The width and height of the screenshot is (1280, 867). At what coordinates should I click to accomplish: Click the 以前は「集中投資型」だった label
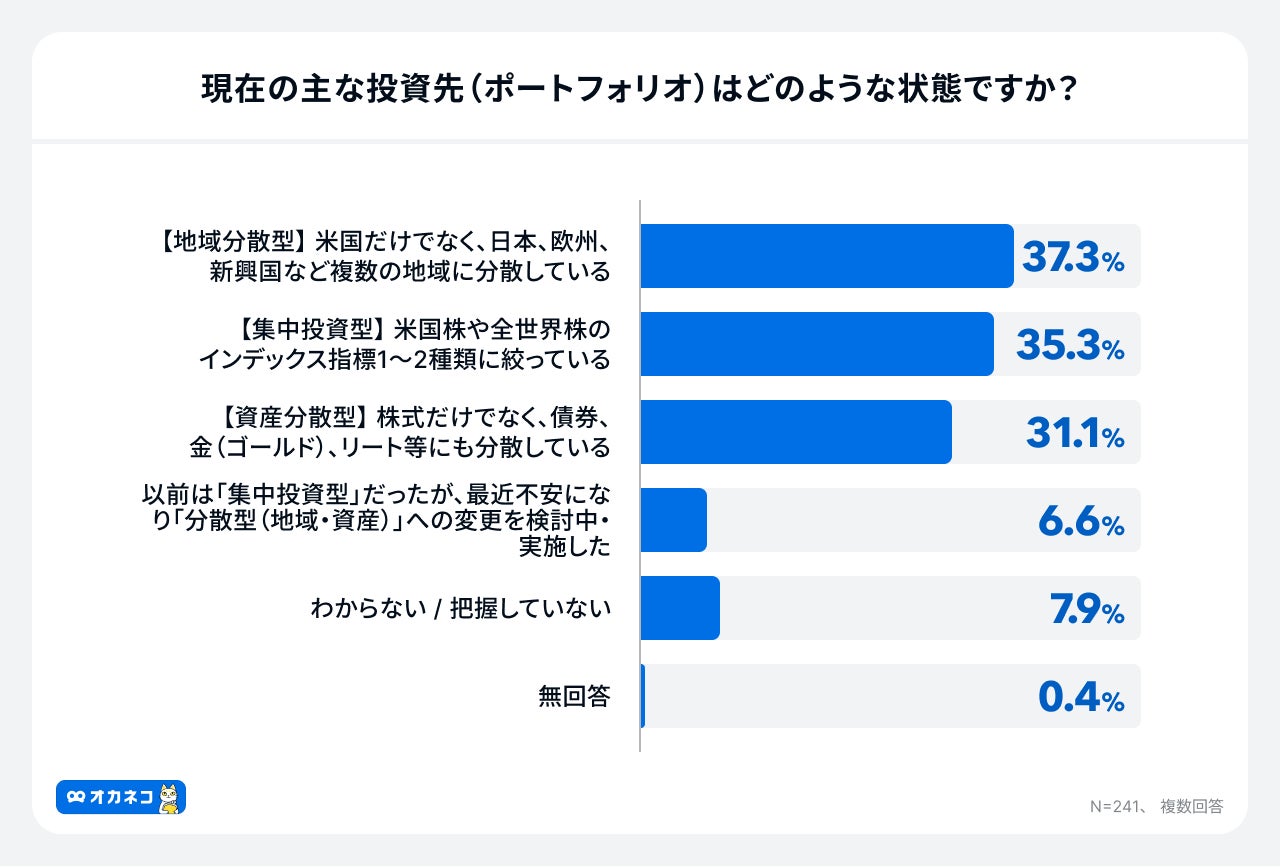click(376, 520)
